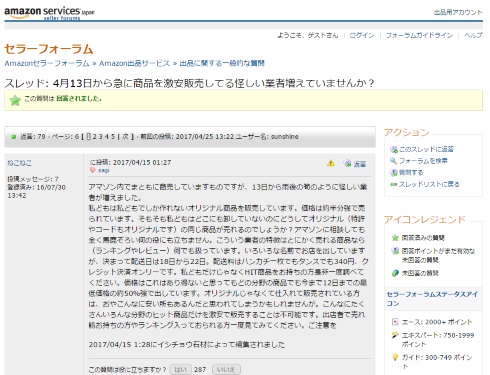Open the 出品用アカウント link
Screen dimensions: 490x375
pyautogui.click(x=458, y=12)
